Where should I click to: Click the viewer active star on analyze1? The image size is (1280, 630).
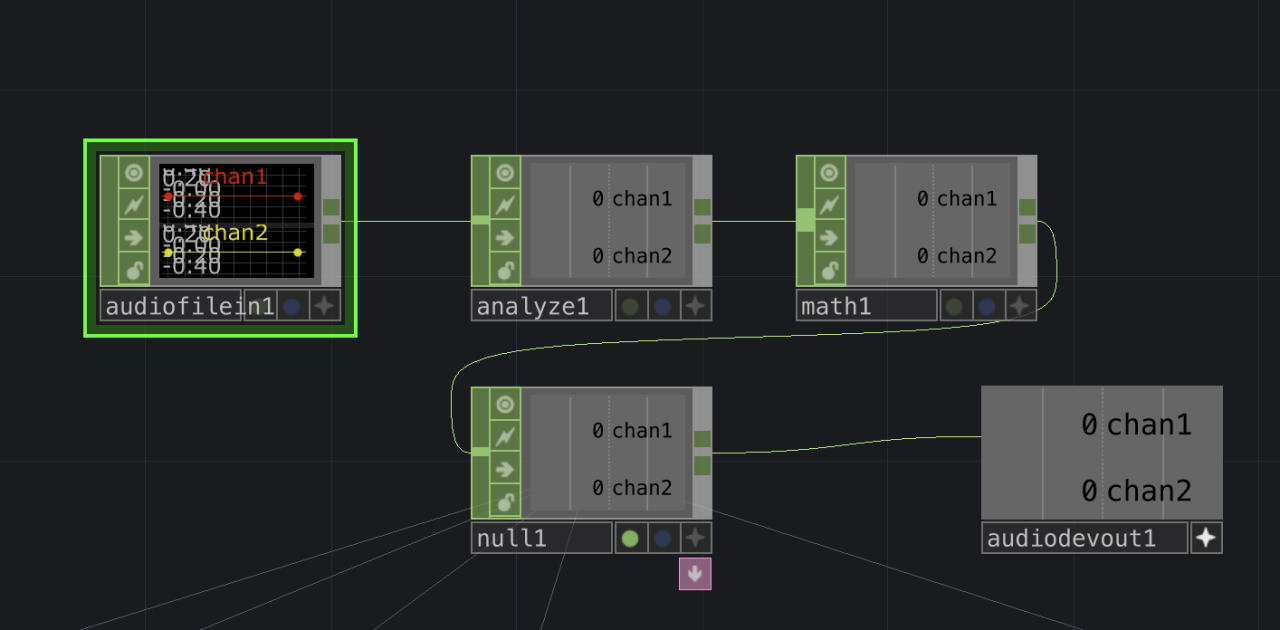[x=696, y=306]
